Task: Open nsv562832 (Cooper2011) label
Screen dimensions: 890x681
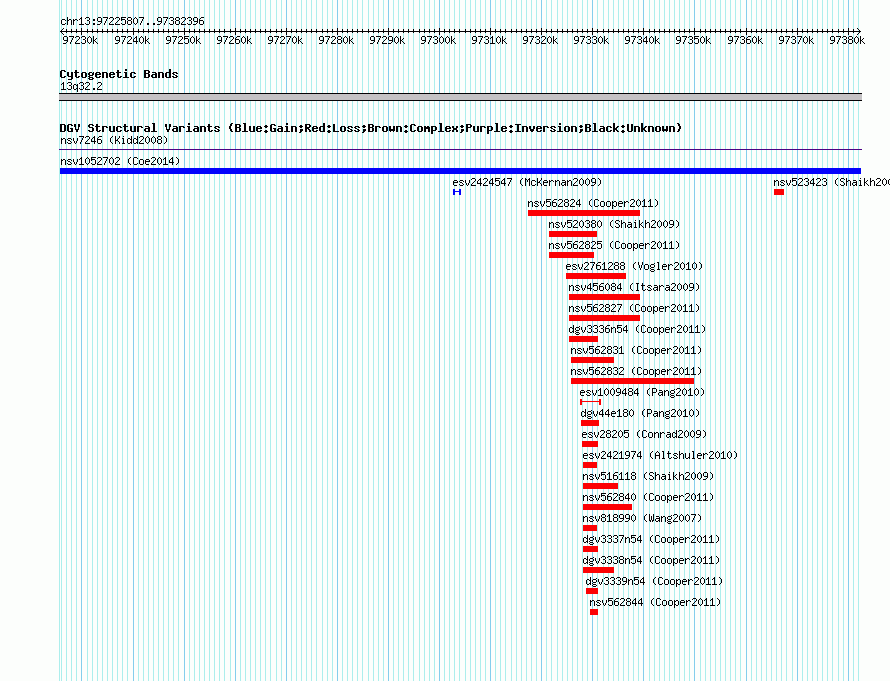Action: click(x=636, y=371)
